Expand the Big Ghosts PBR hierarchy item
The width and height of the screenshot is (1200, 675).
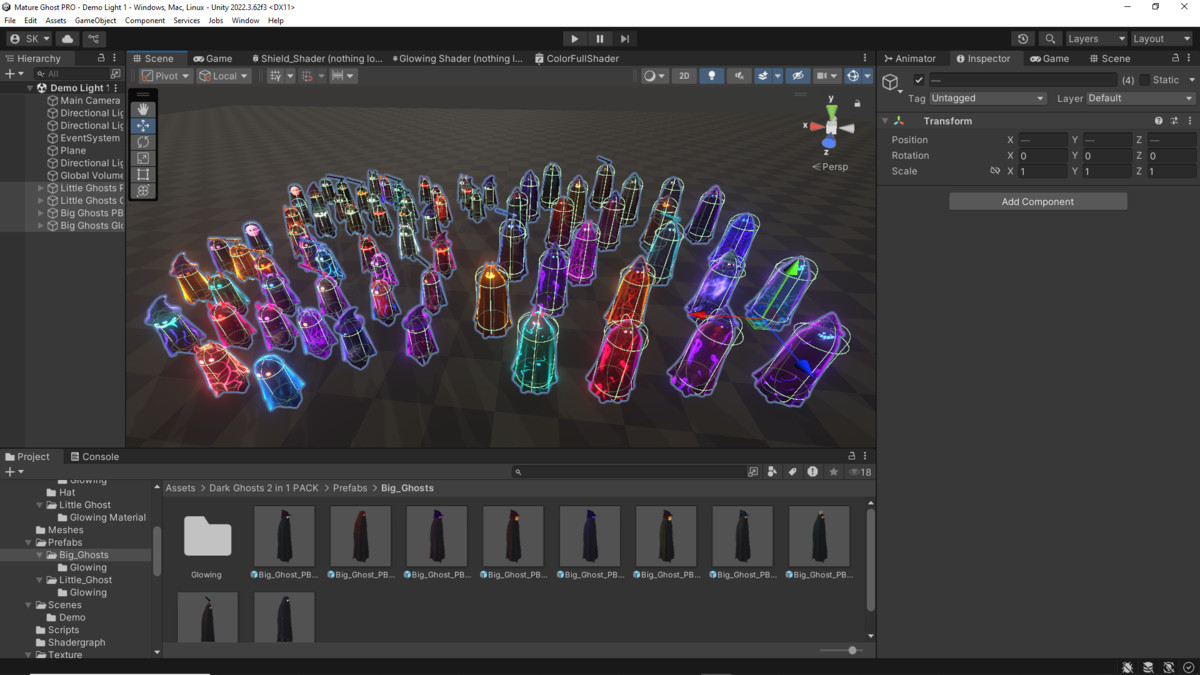41,213
